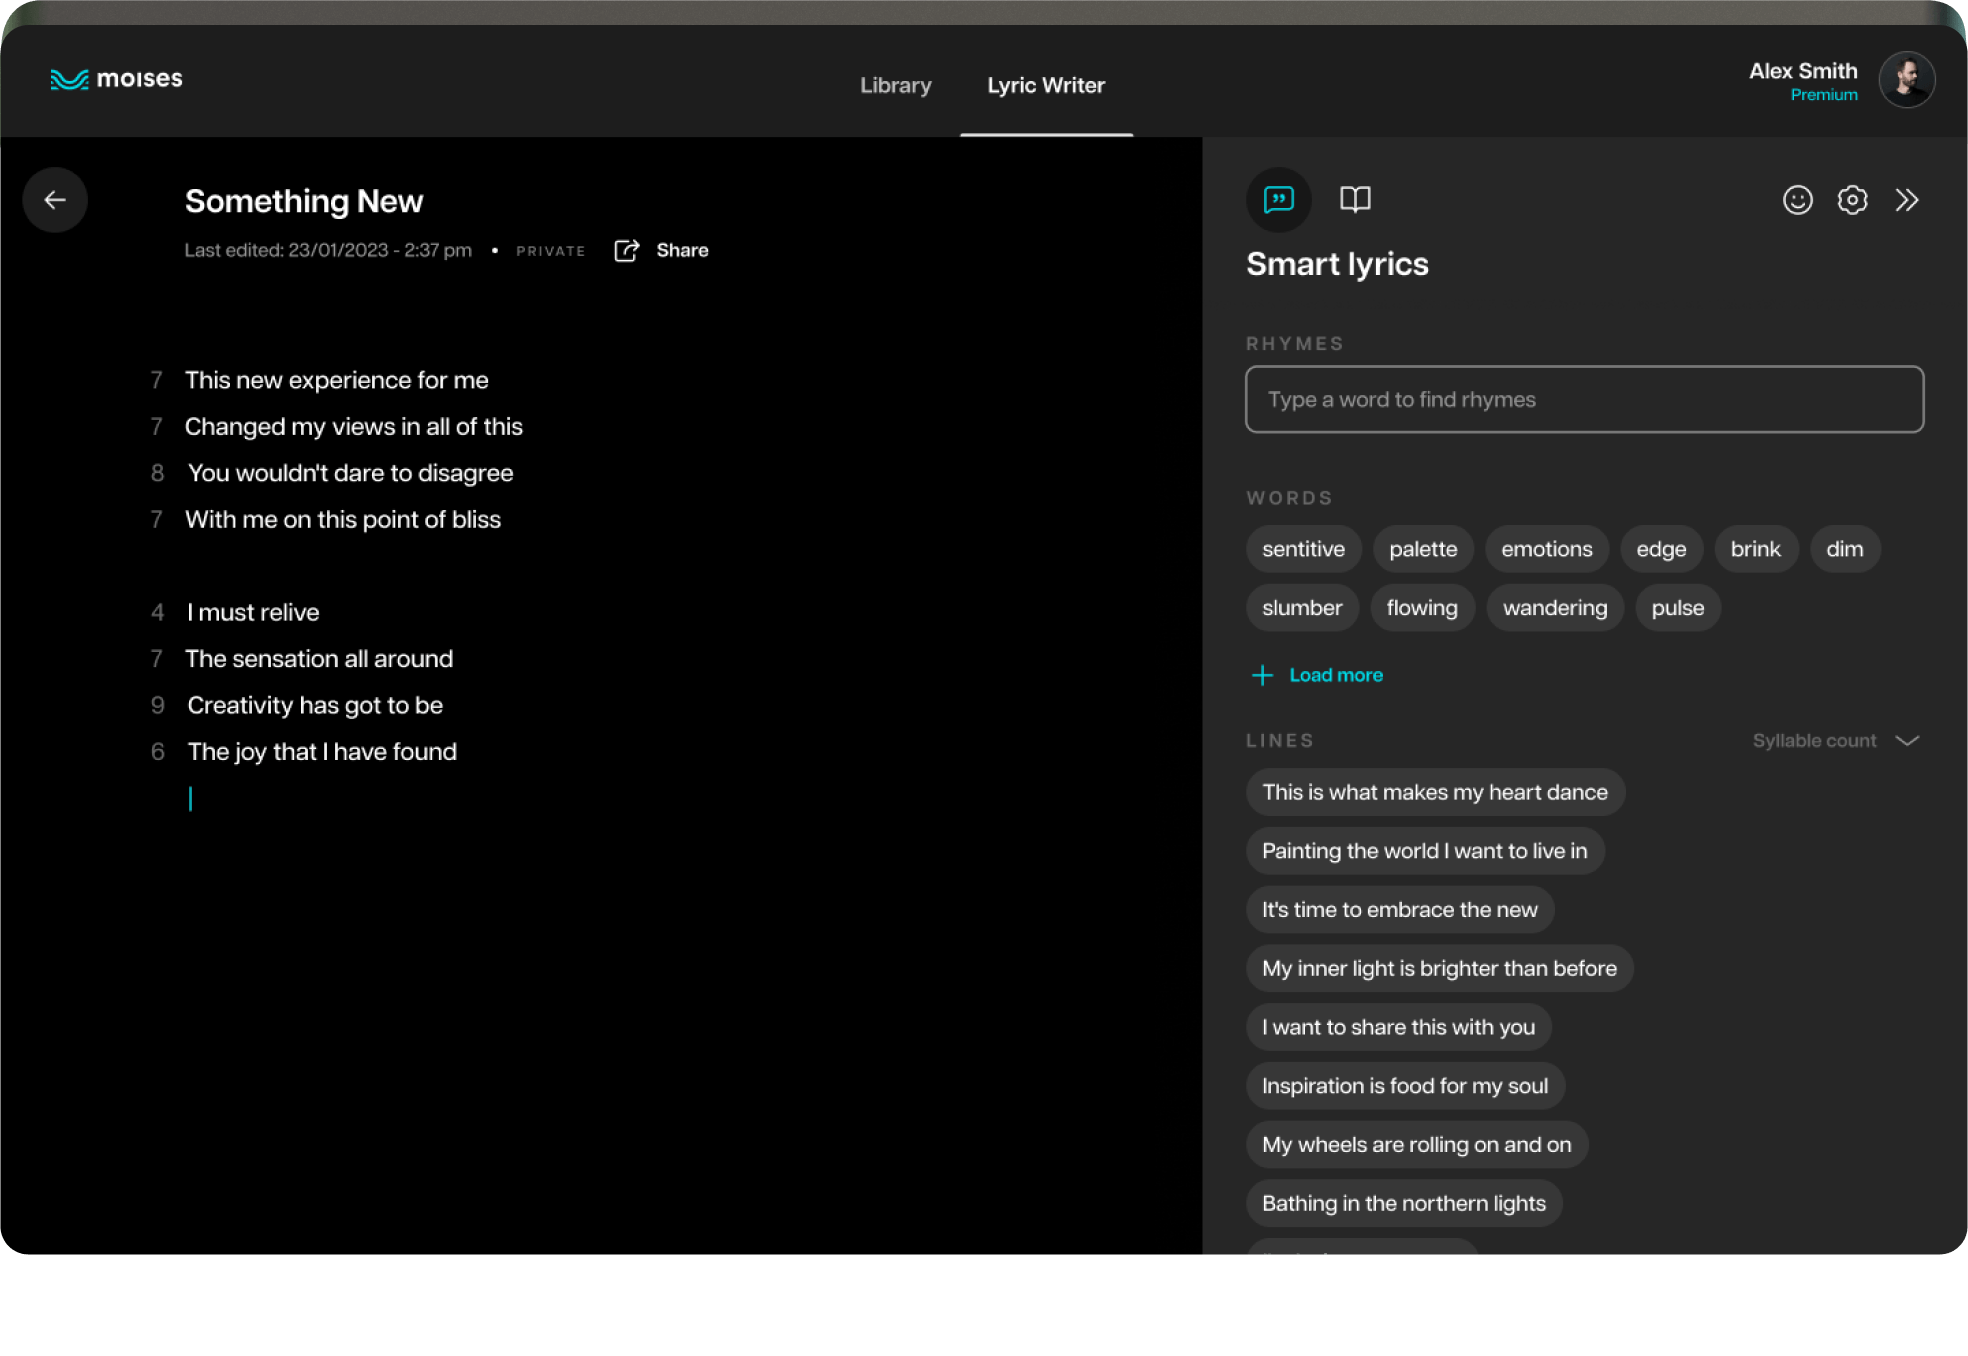Viewport: 1968px width, 1356px height.
Task: Click the Share export icon
Action: (x=626, y=250)
